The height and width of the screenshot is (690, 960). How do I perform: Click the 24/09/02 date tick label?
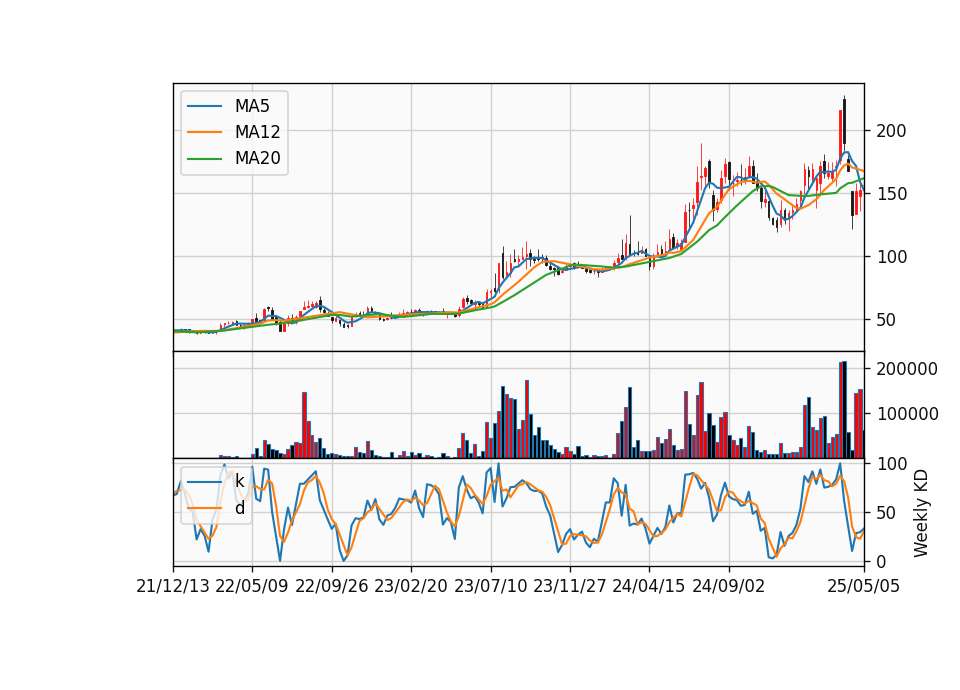(729, 586)
